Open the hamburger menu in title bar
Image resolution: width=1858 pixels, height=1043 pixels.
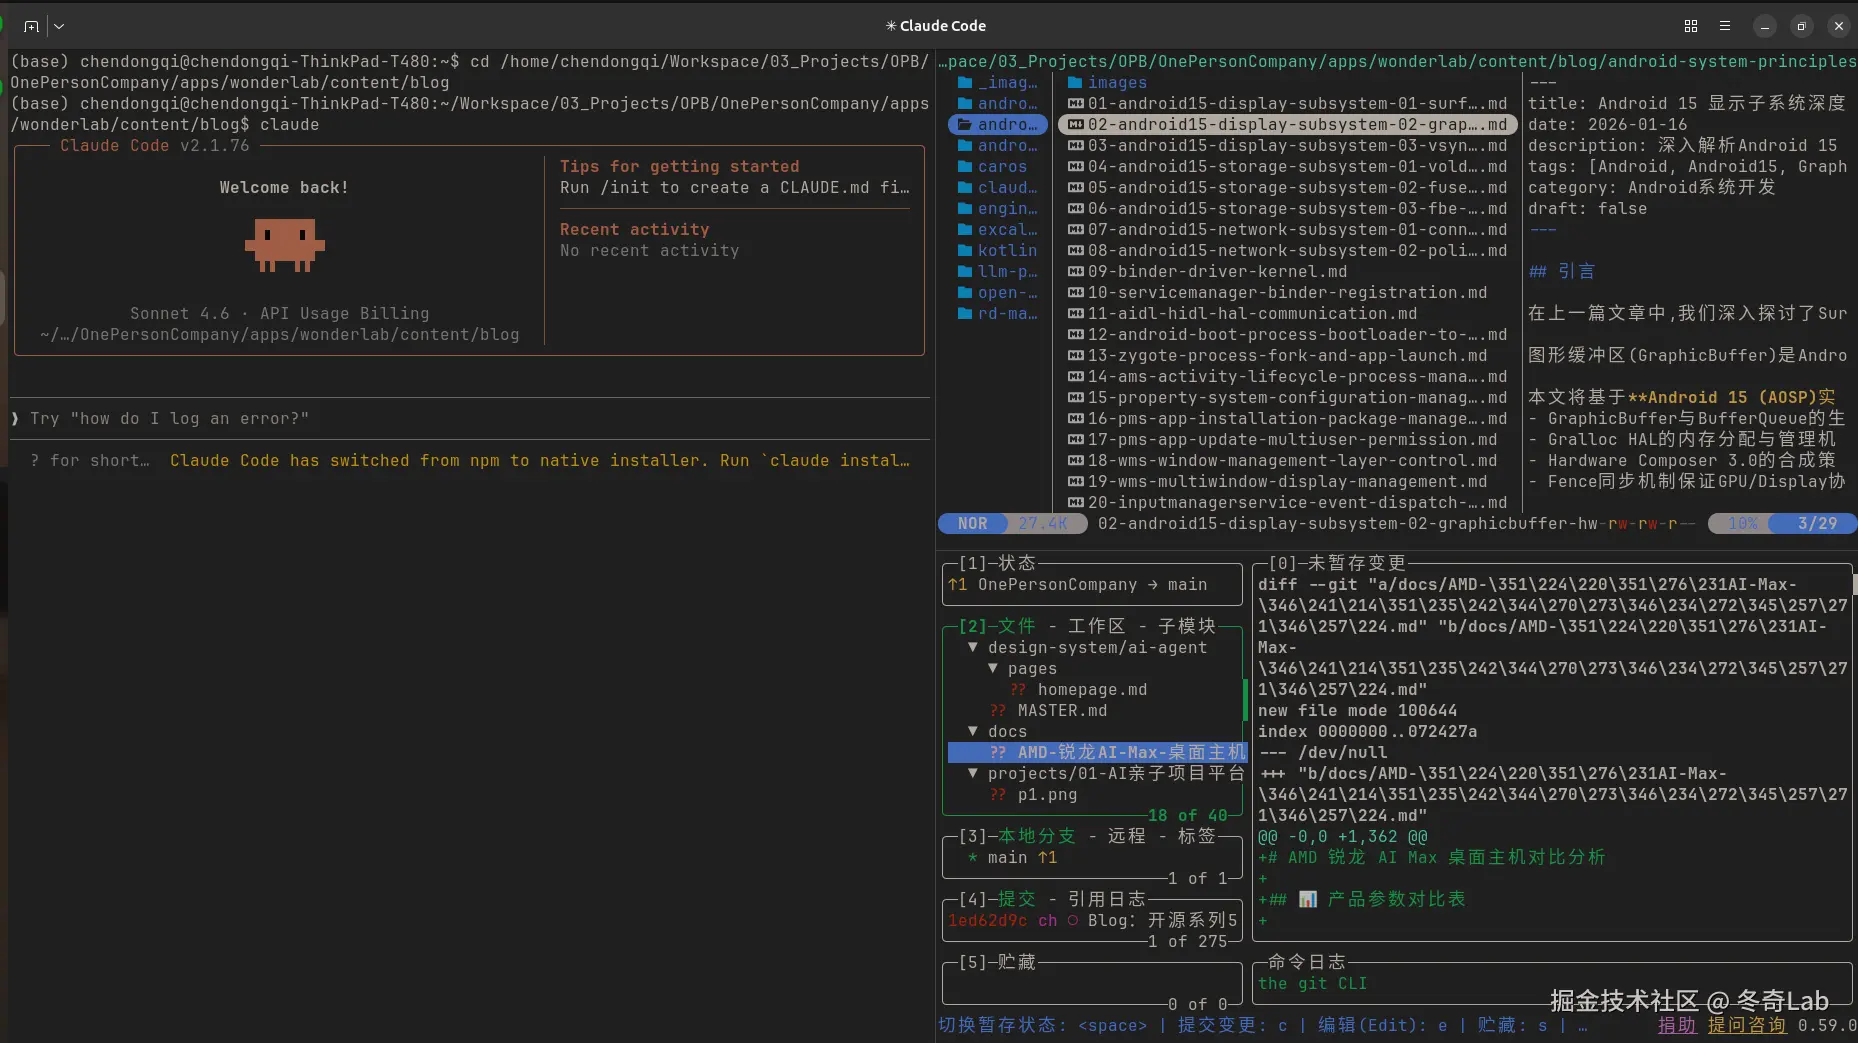(1725, 26)
